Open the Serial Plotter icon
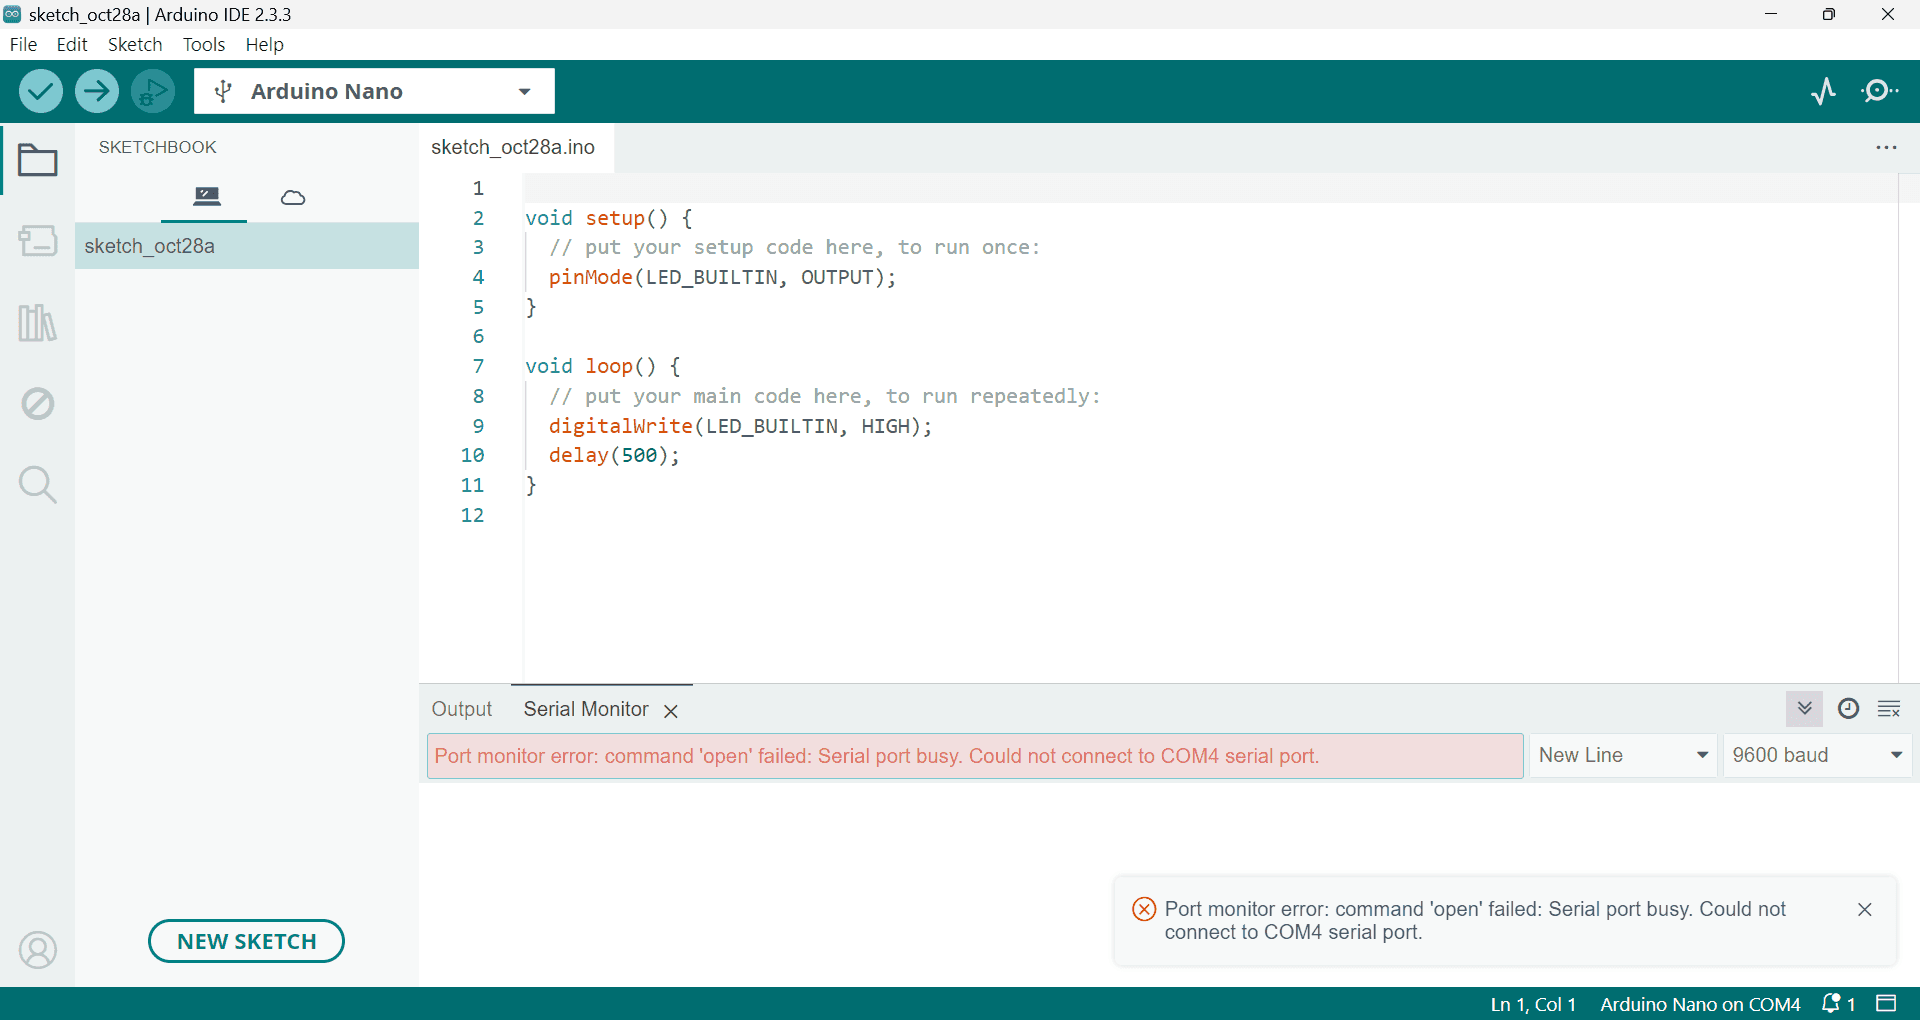Screen dimensions: 1920x1020 pos(1823,92)
